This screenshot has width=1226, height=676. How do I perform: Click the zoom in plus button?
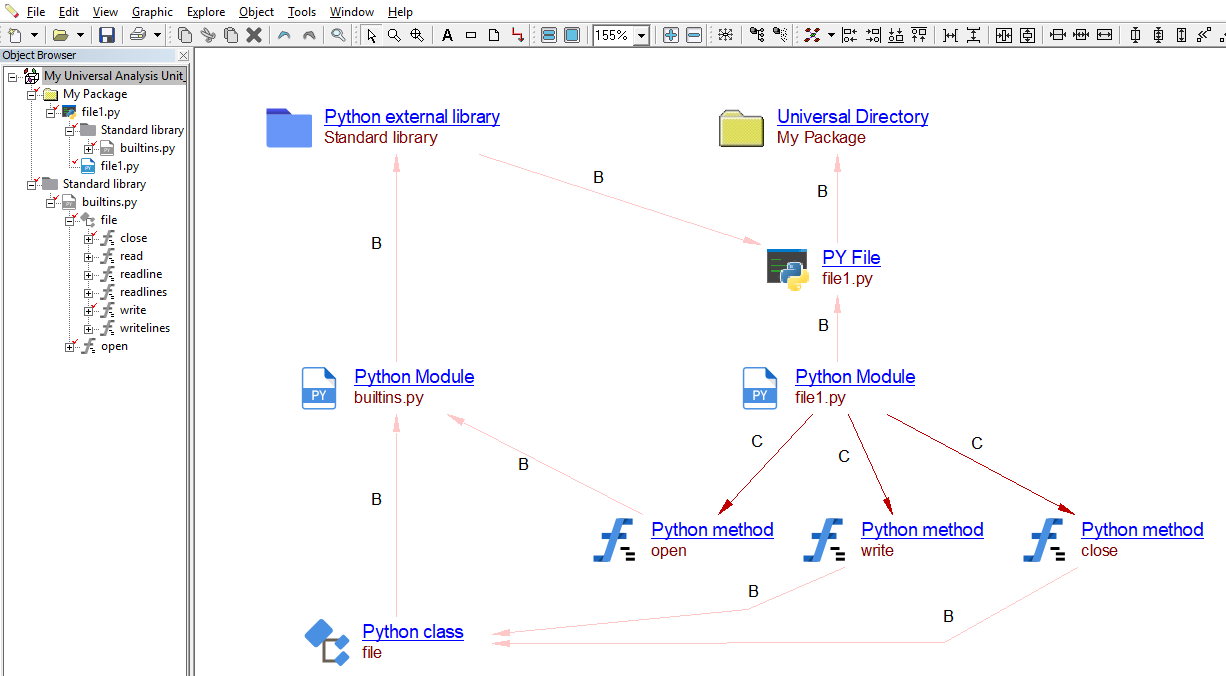pos(670,35)
